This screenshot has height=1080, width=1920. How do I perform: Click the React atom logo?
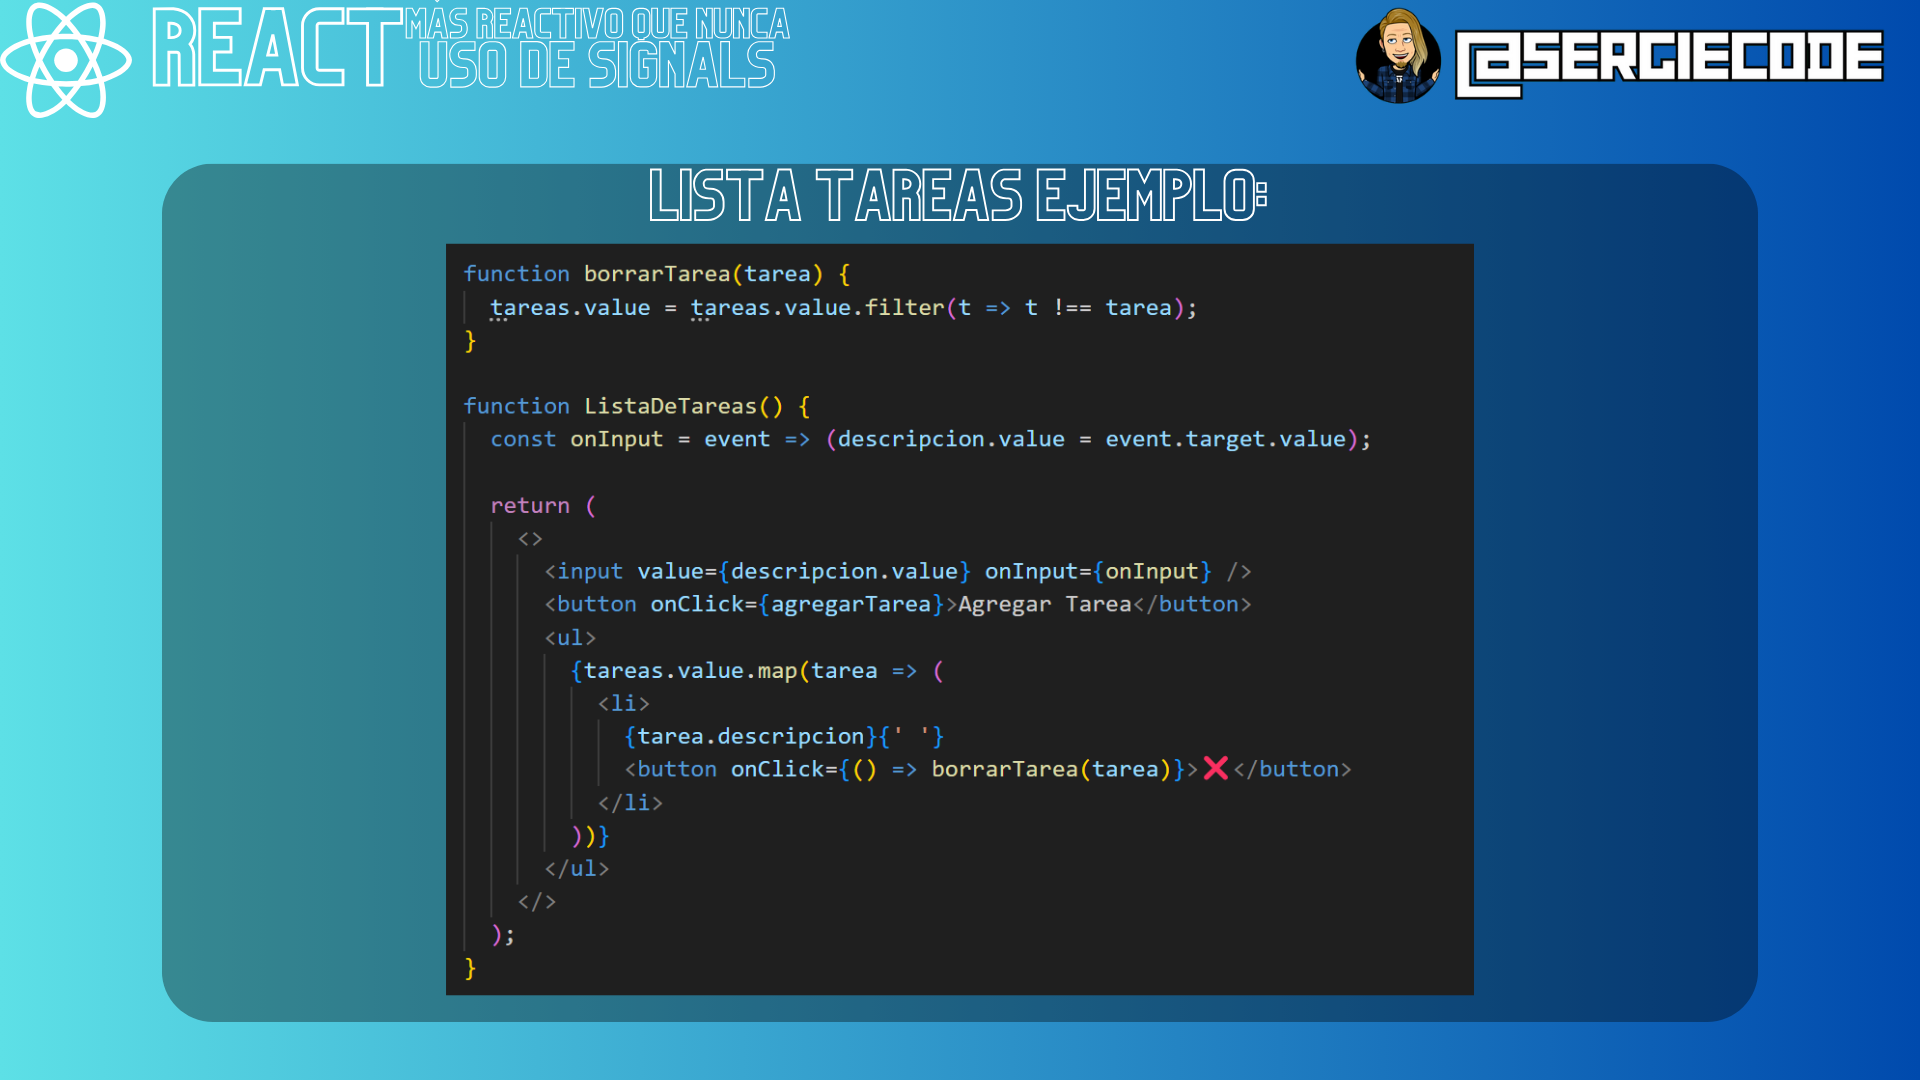coord(66,60)
